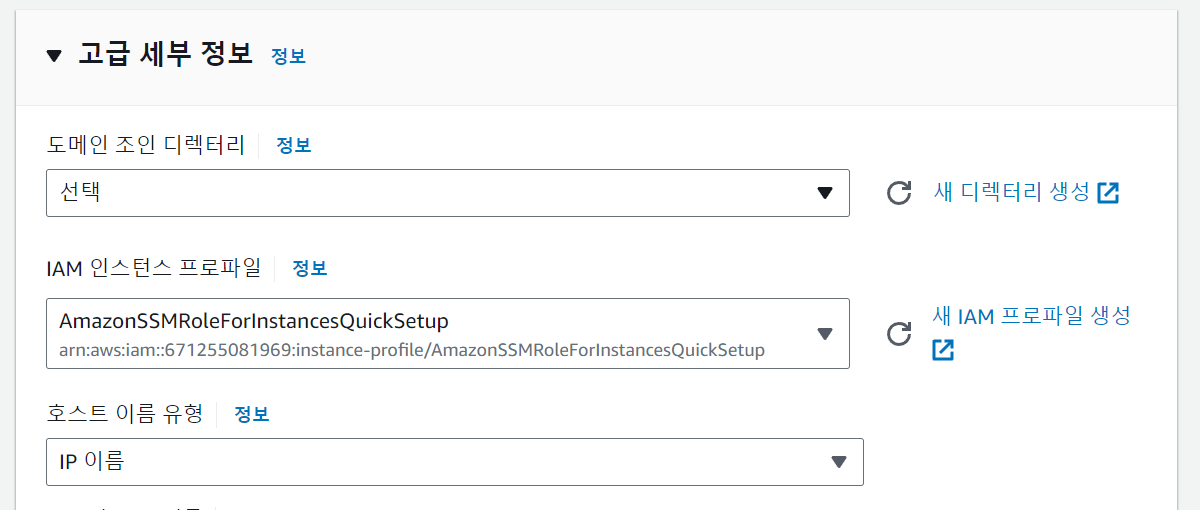Open the IP 이름 hostname type dropdown
The width and height of the screenshot is (1200, 510).
(455, 462)
